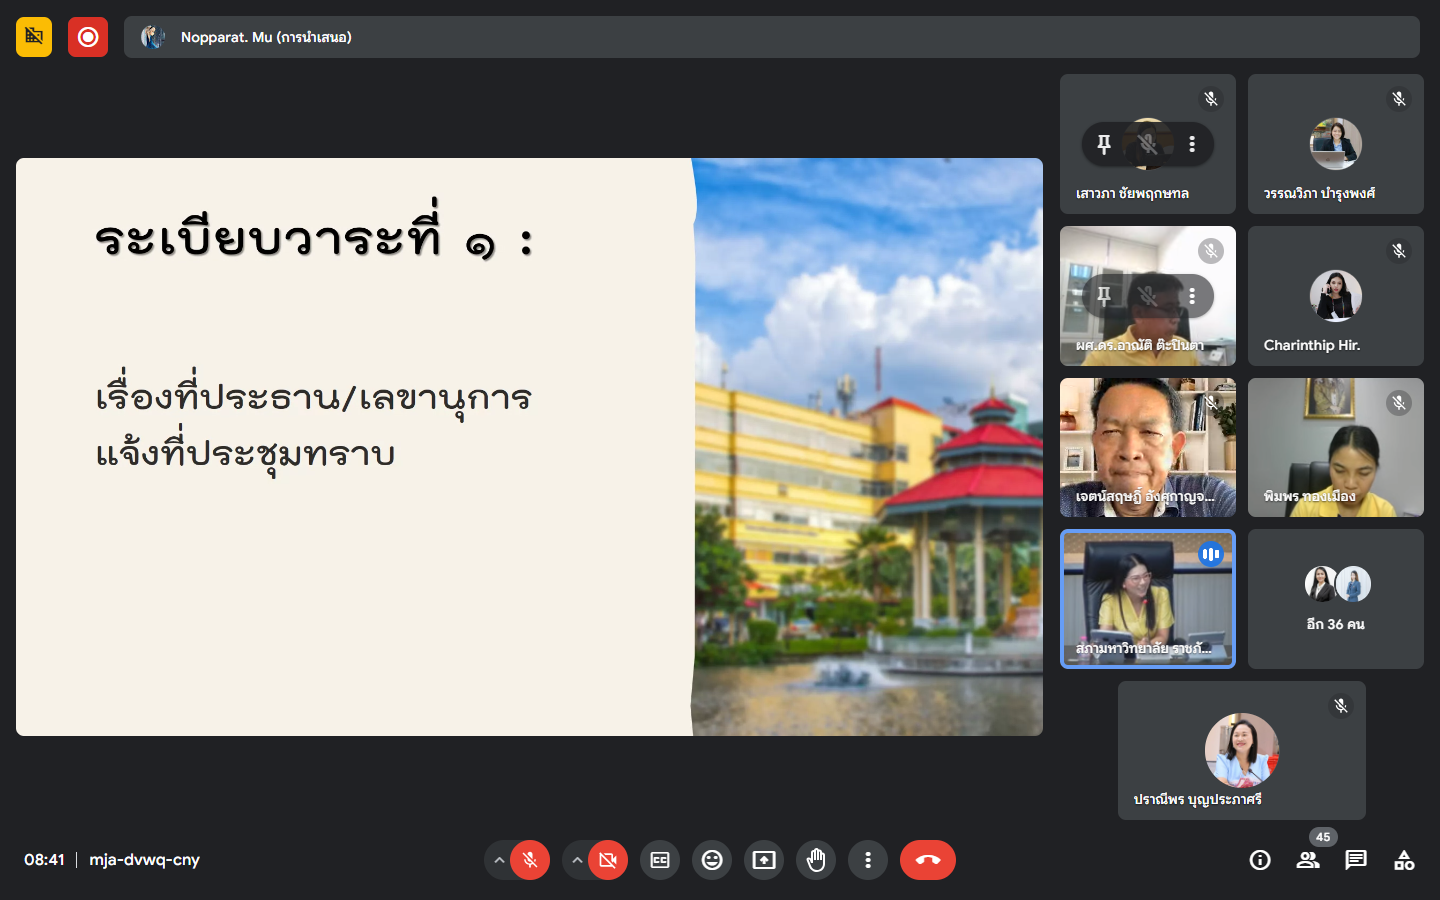Show the people list with 45 participants
1440x900 pixels.
click(x=1308, y=860)
